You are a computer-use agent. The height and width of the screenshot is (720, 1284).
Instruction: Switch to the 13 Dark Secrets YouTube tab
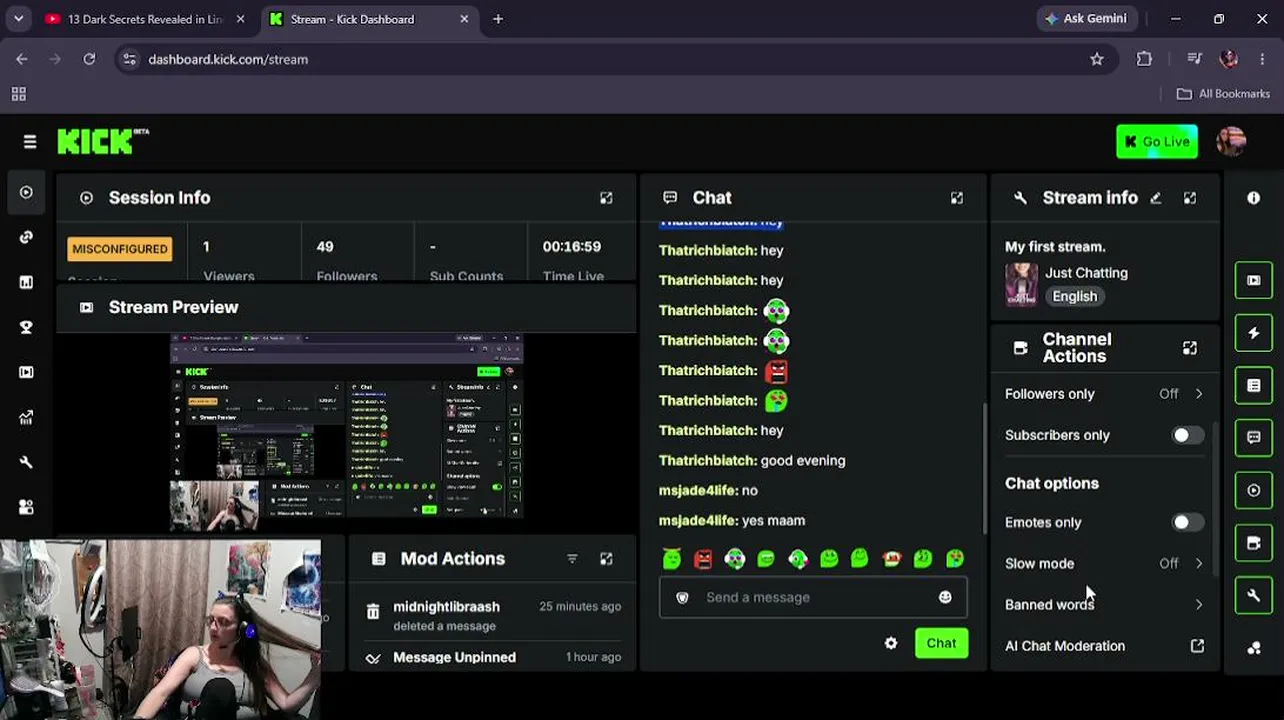point(145,19)
